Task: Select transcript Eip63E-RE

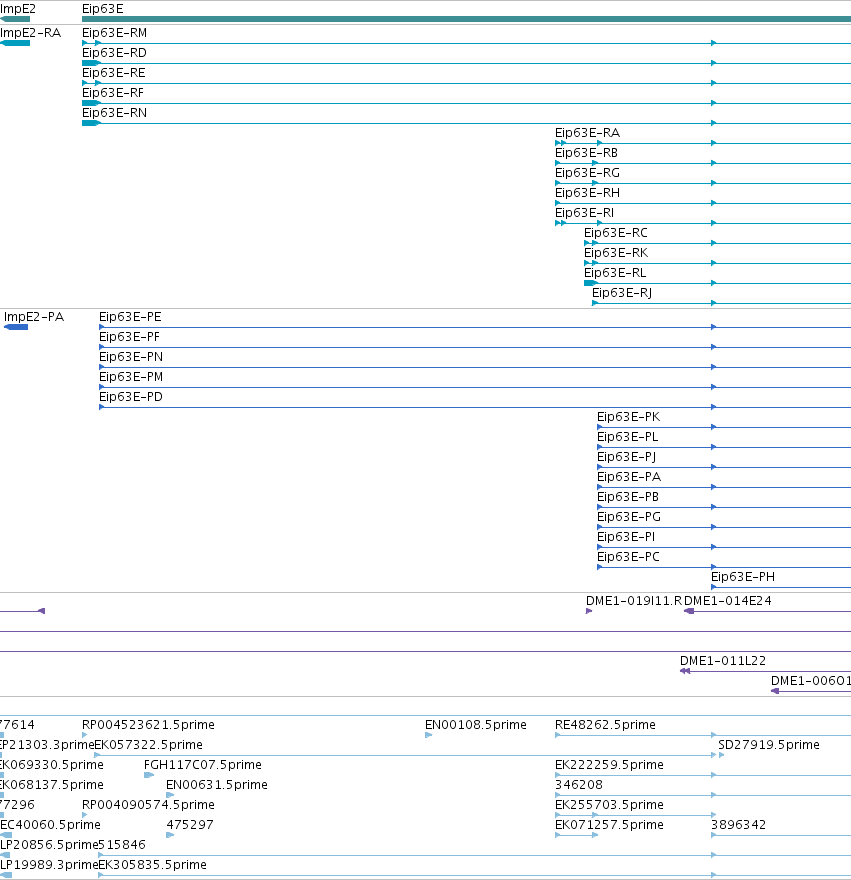Action: tap(113, 73)
